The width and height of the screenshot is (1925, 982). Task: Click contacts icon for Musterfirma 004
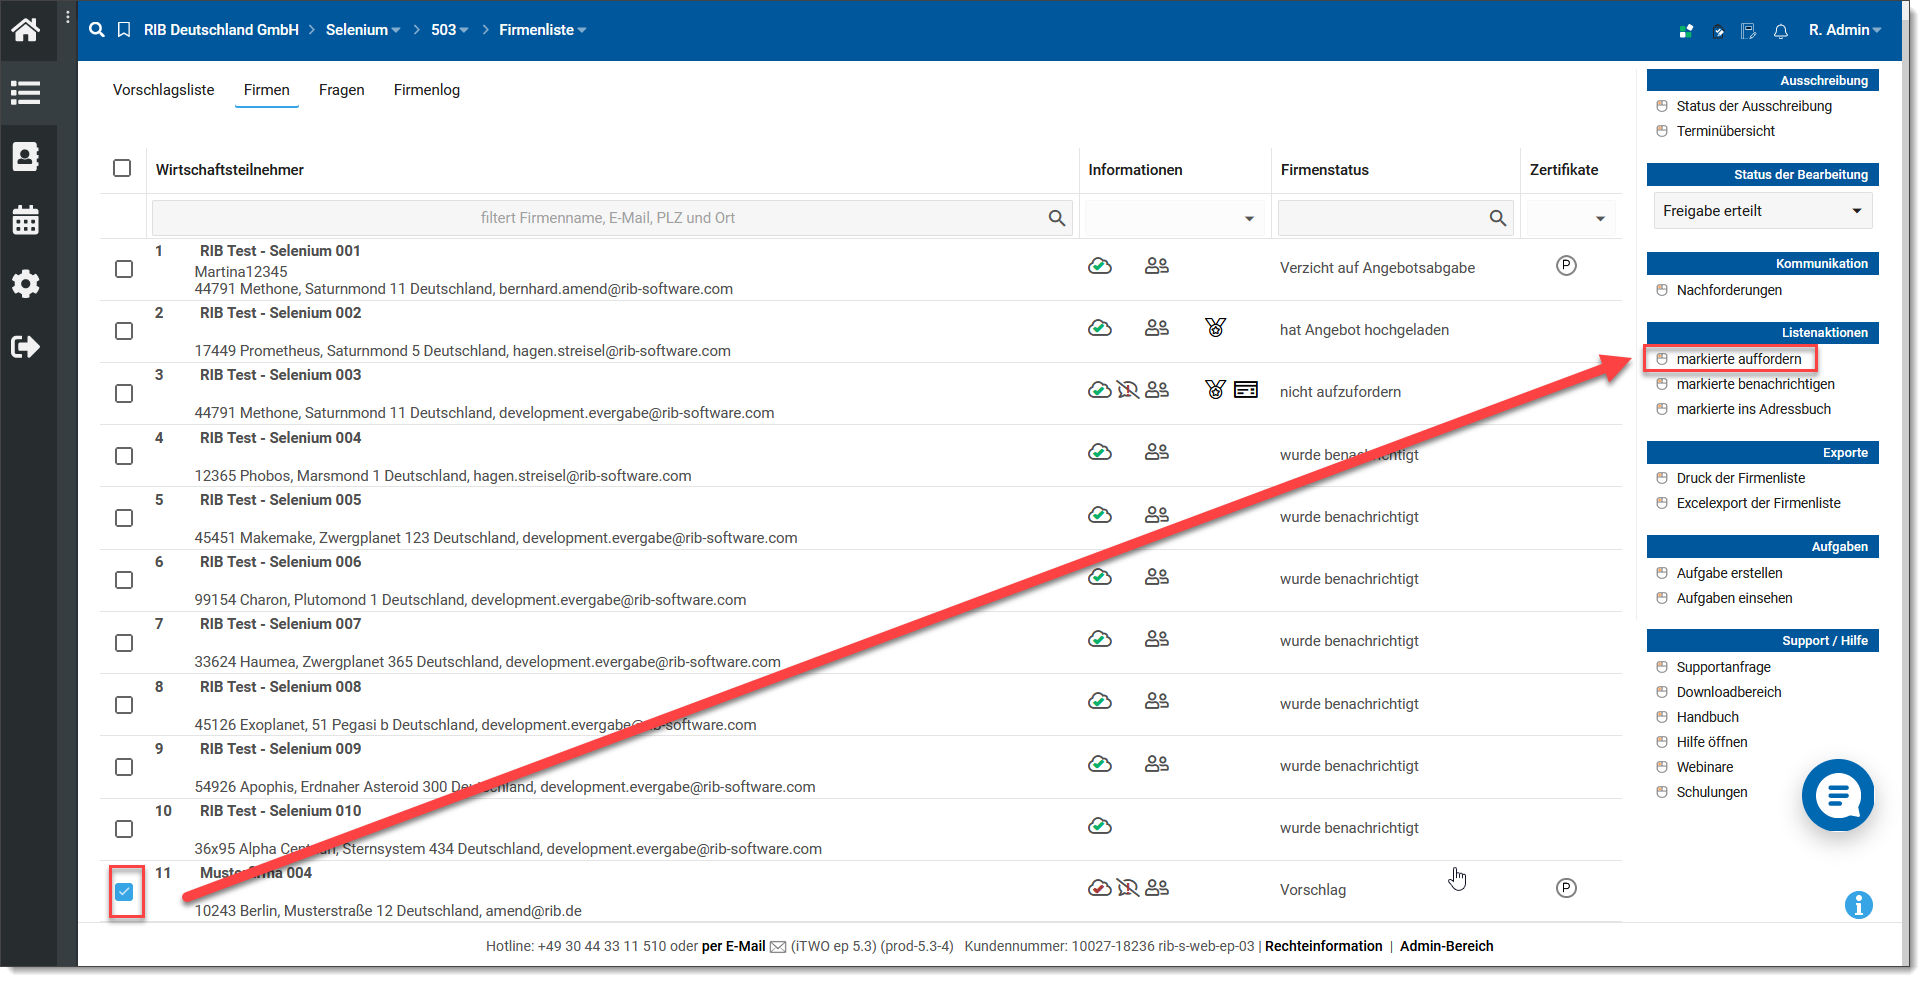1157,888
